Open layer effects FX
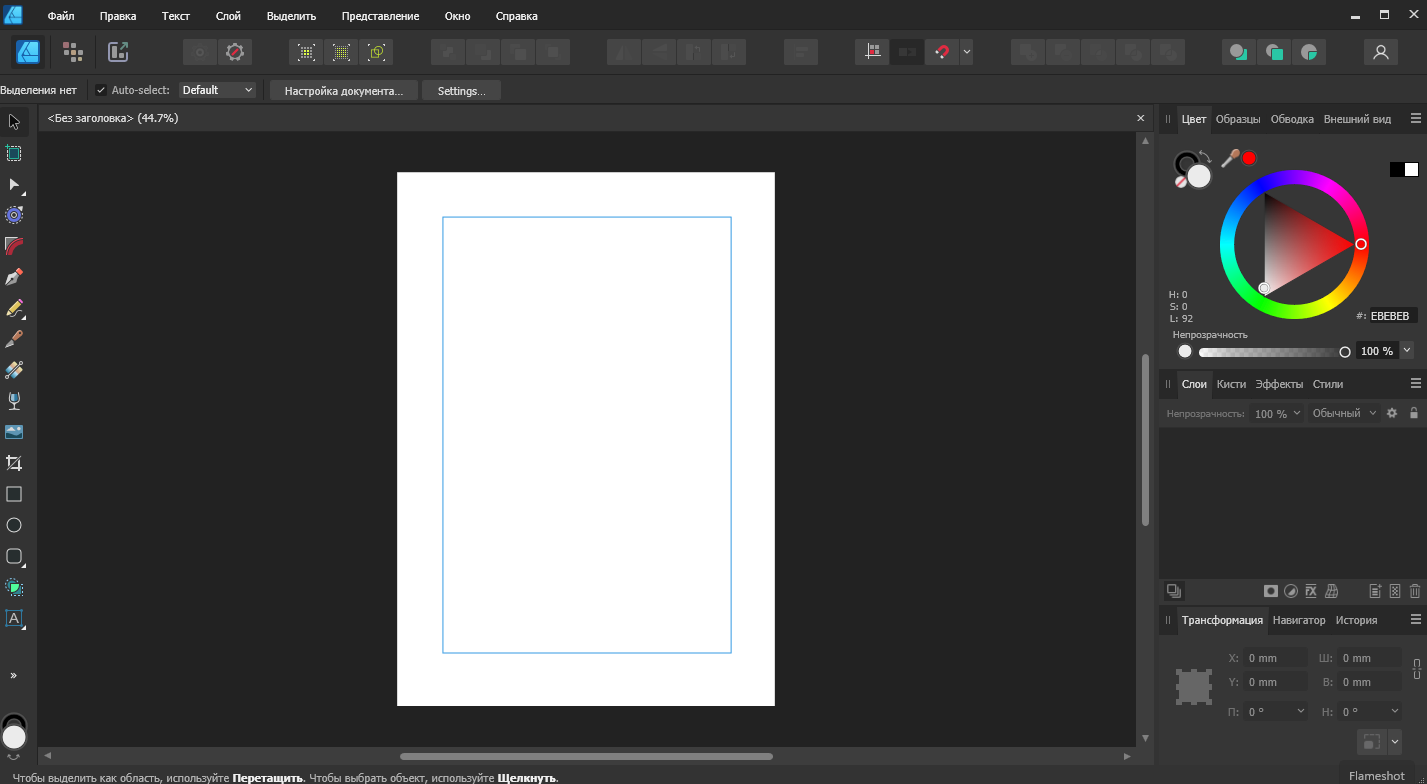 pos(1311,591)
